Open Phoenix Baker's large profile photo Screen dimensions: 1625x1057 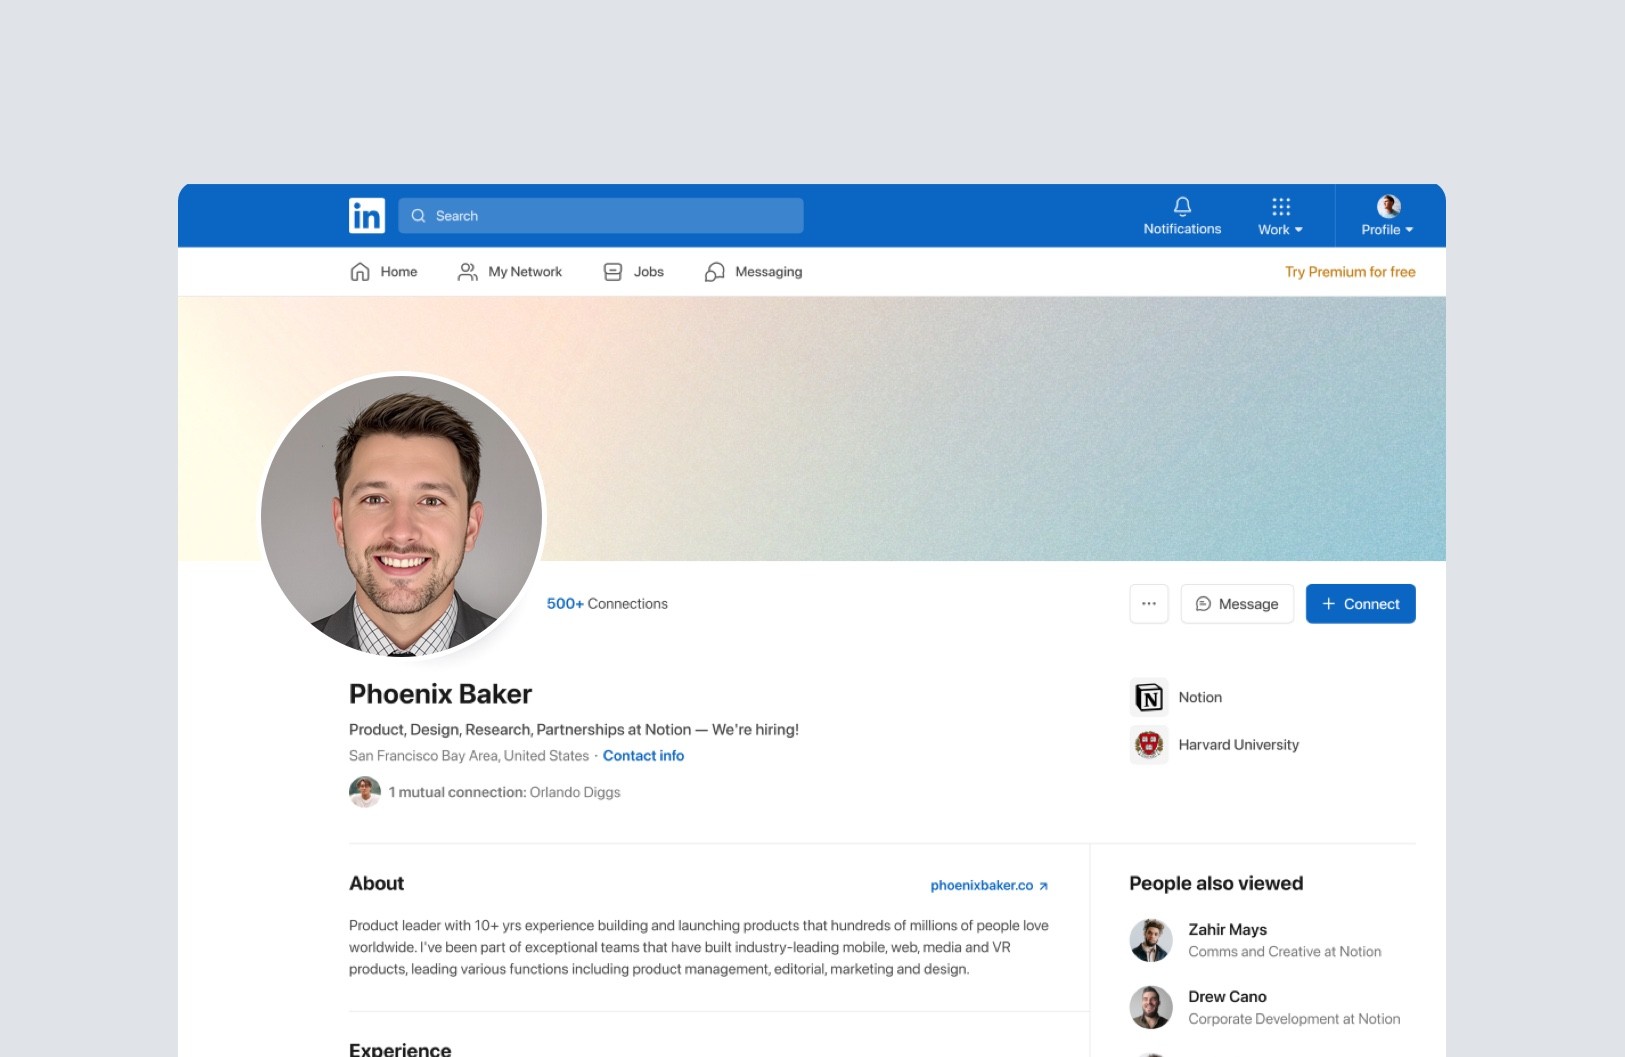coord(402,516)
